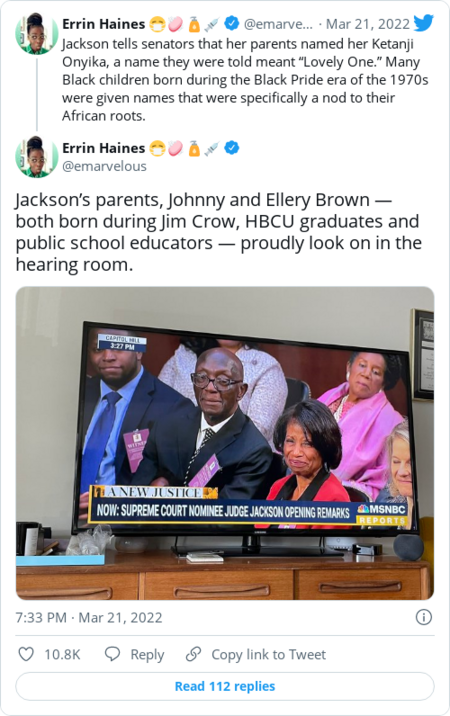Like the tweet with heart icon

click(26, 654)
